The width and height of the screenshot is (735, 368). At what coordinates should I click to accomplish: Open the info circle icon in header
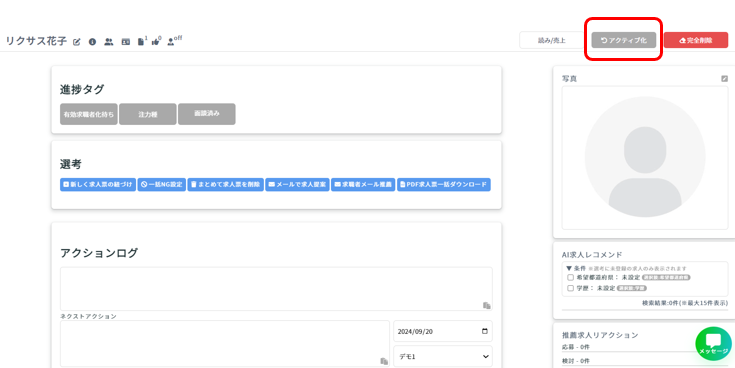point(92,42)
